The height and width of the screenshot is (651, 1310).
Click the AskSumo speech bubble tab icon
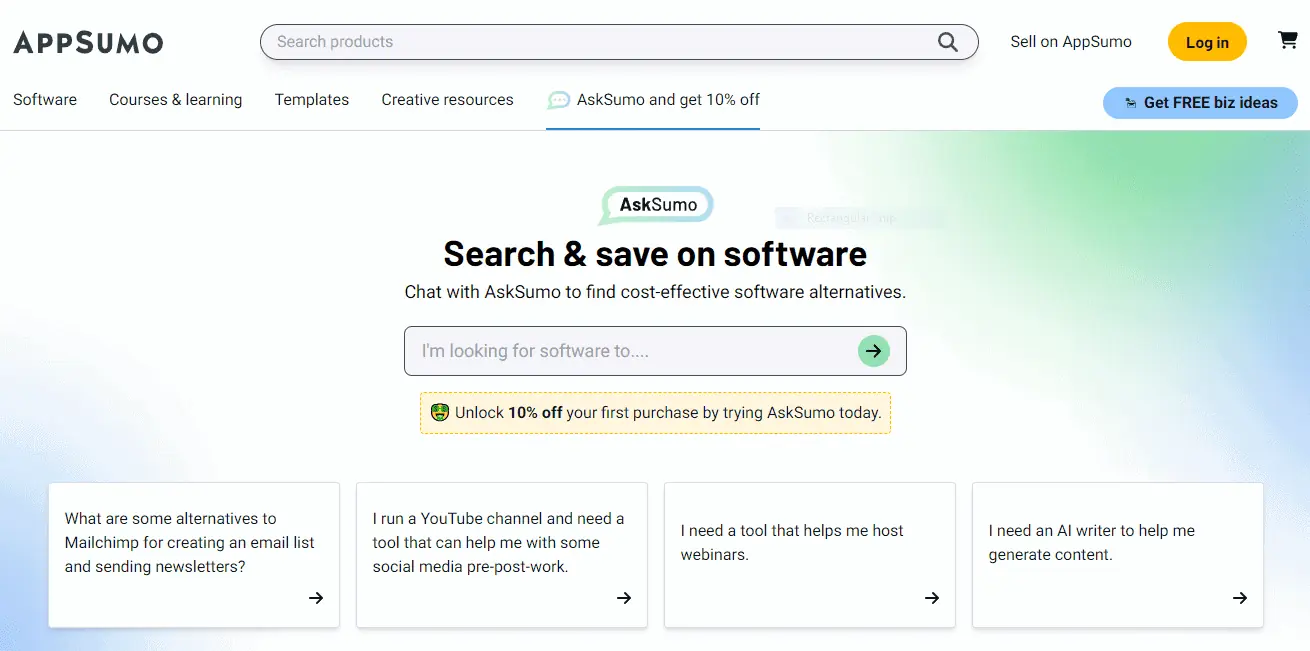pos(559,100)
